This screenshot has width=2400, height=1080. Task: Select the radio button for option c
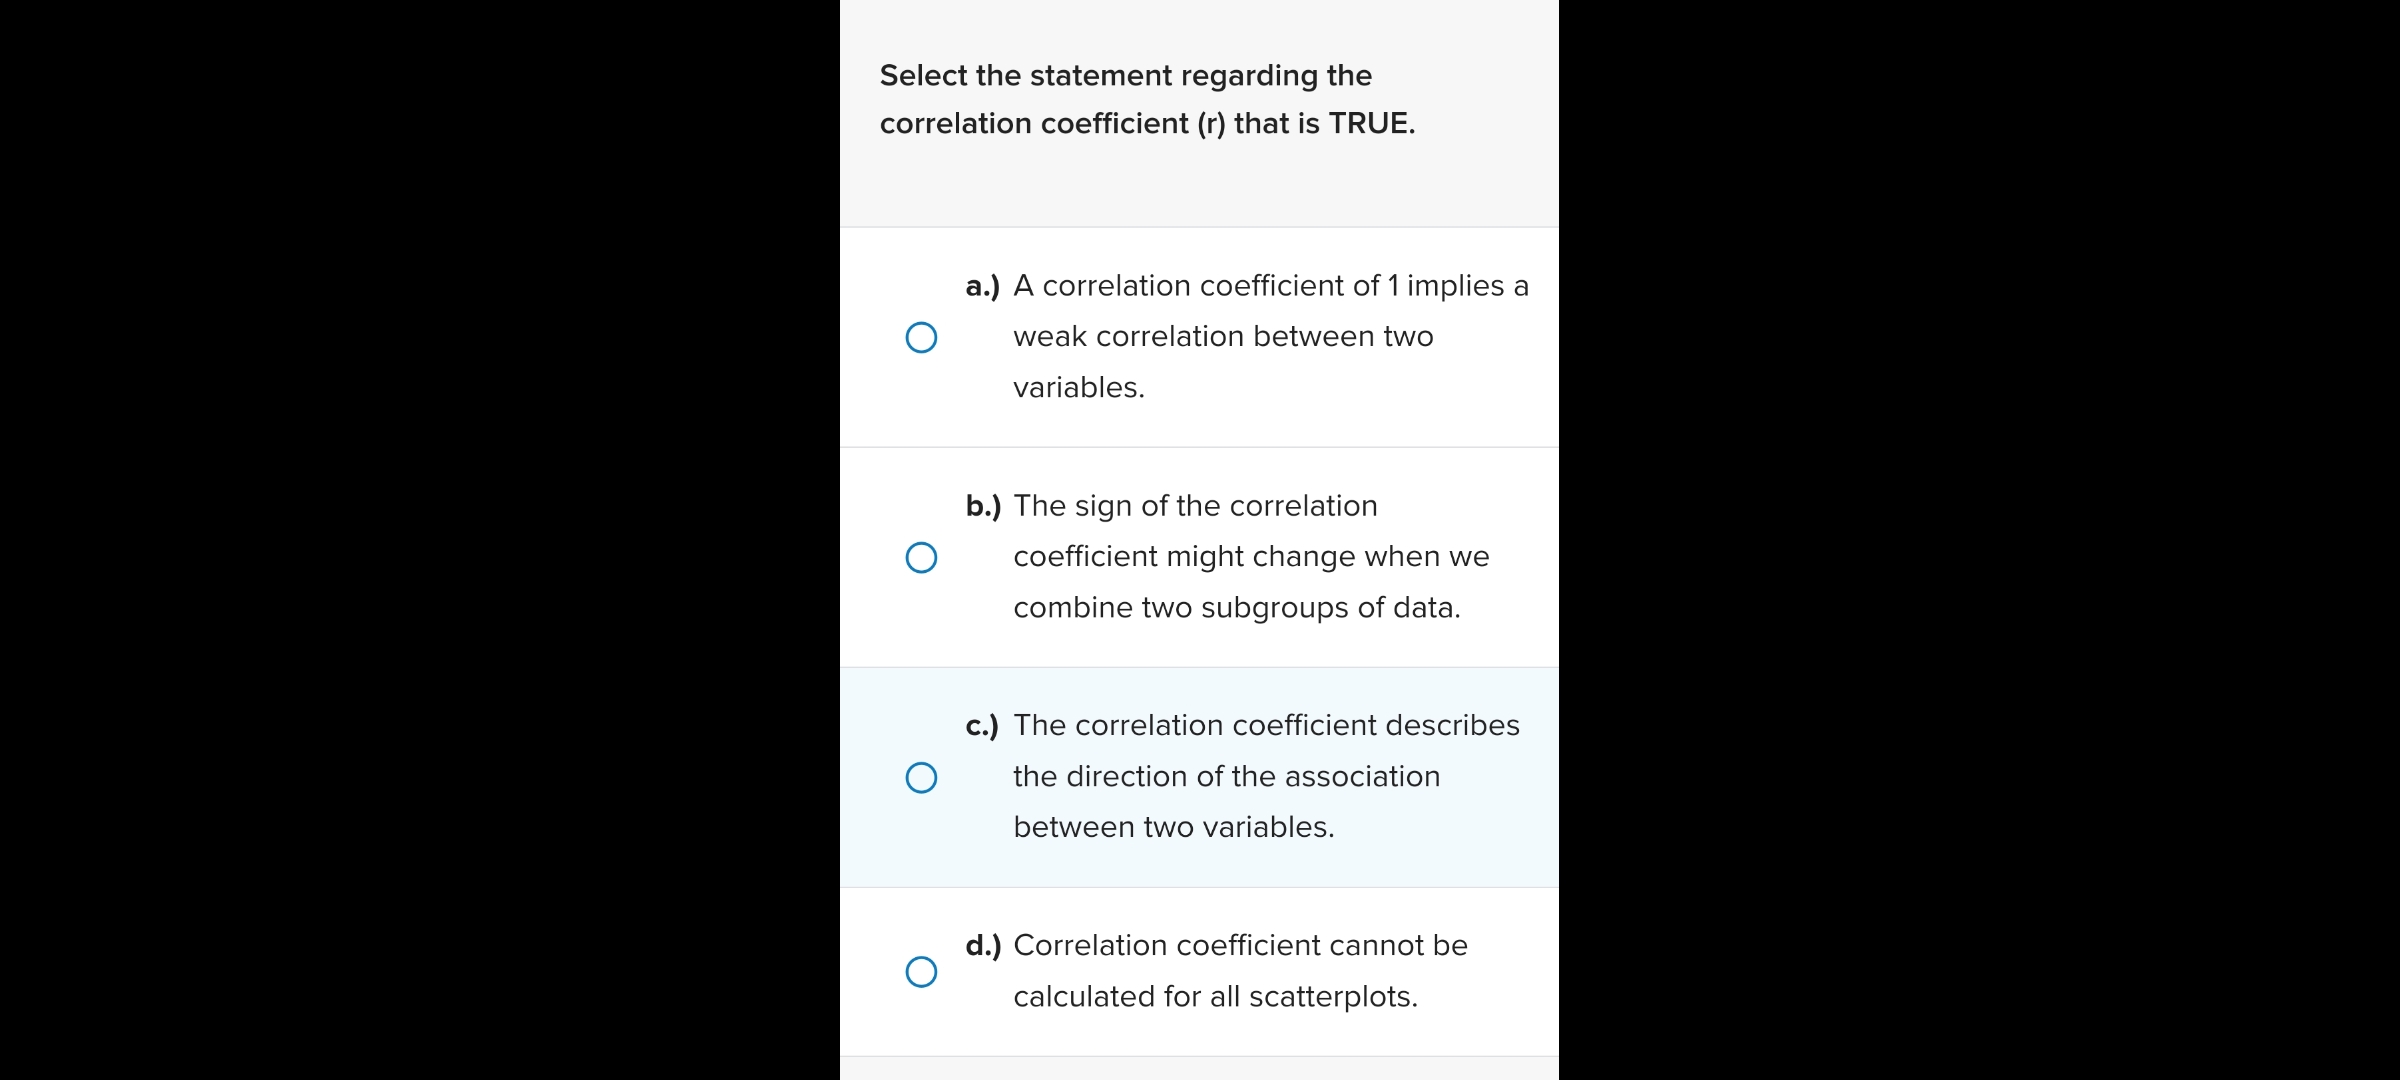[x=922, y=777]
